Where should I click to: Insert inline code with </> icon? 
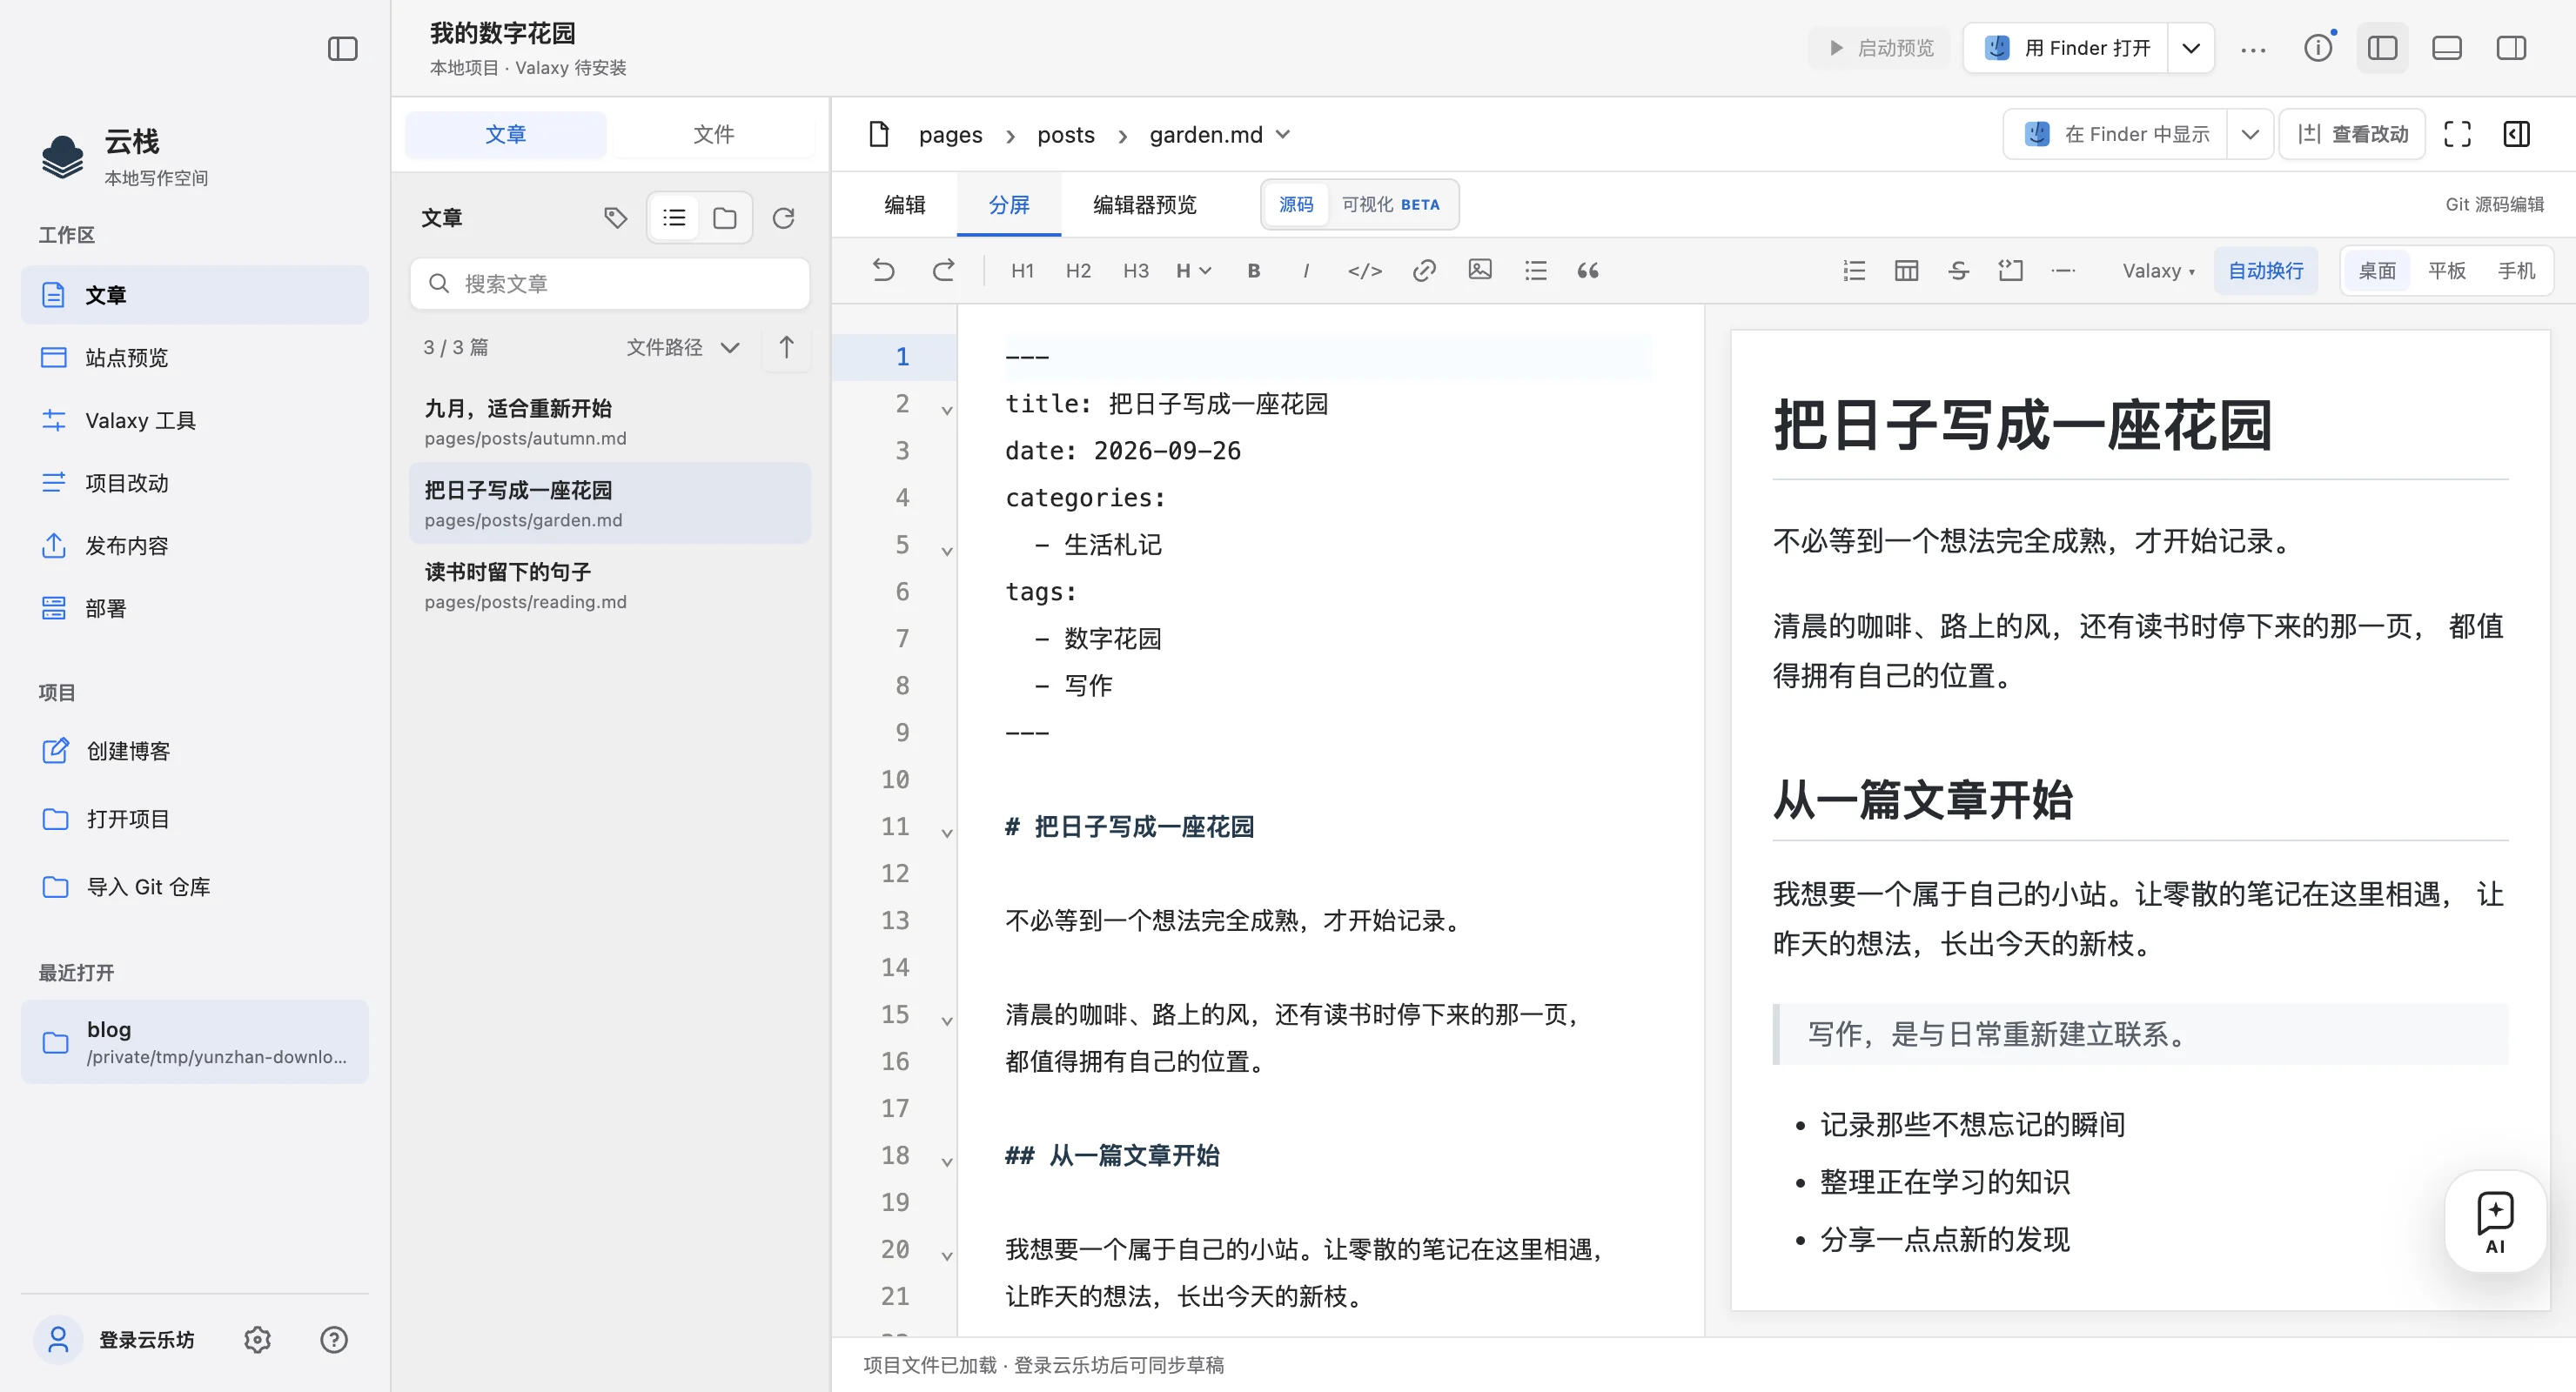click(x=1365, y=270)
